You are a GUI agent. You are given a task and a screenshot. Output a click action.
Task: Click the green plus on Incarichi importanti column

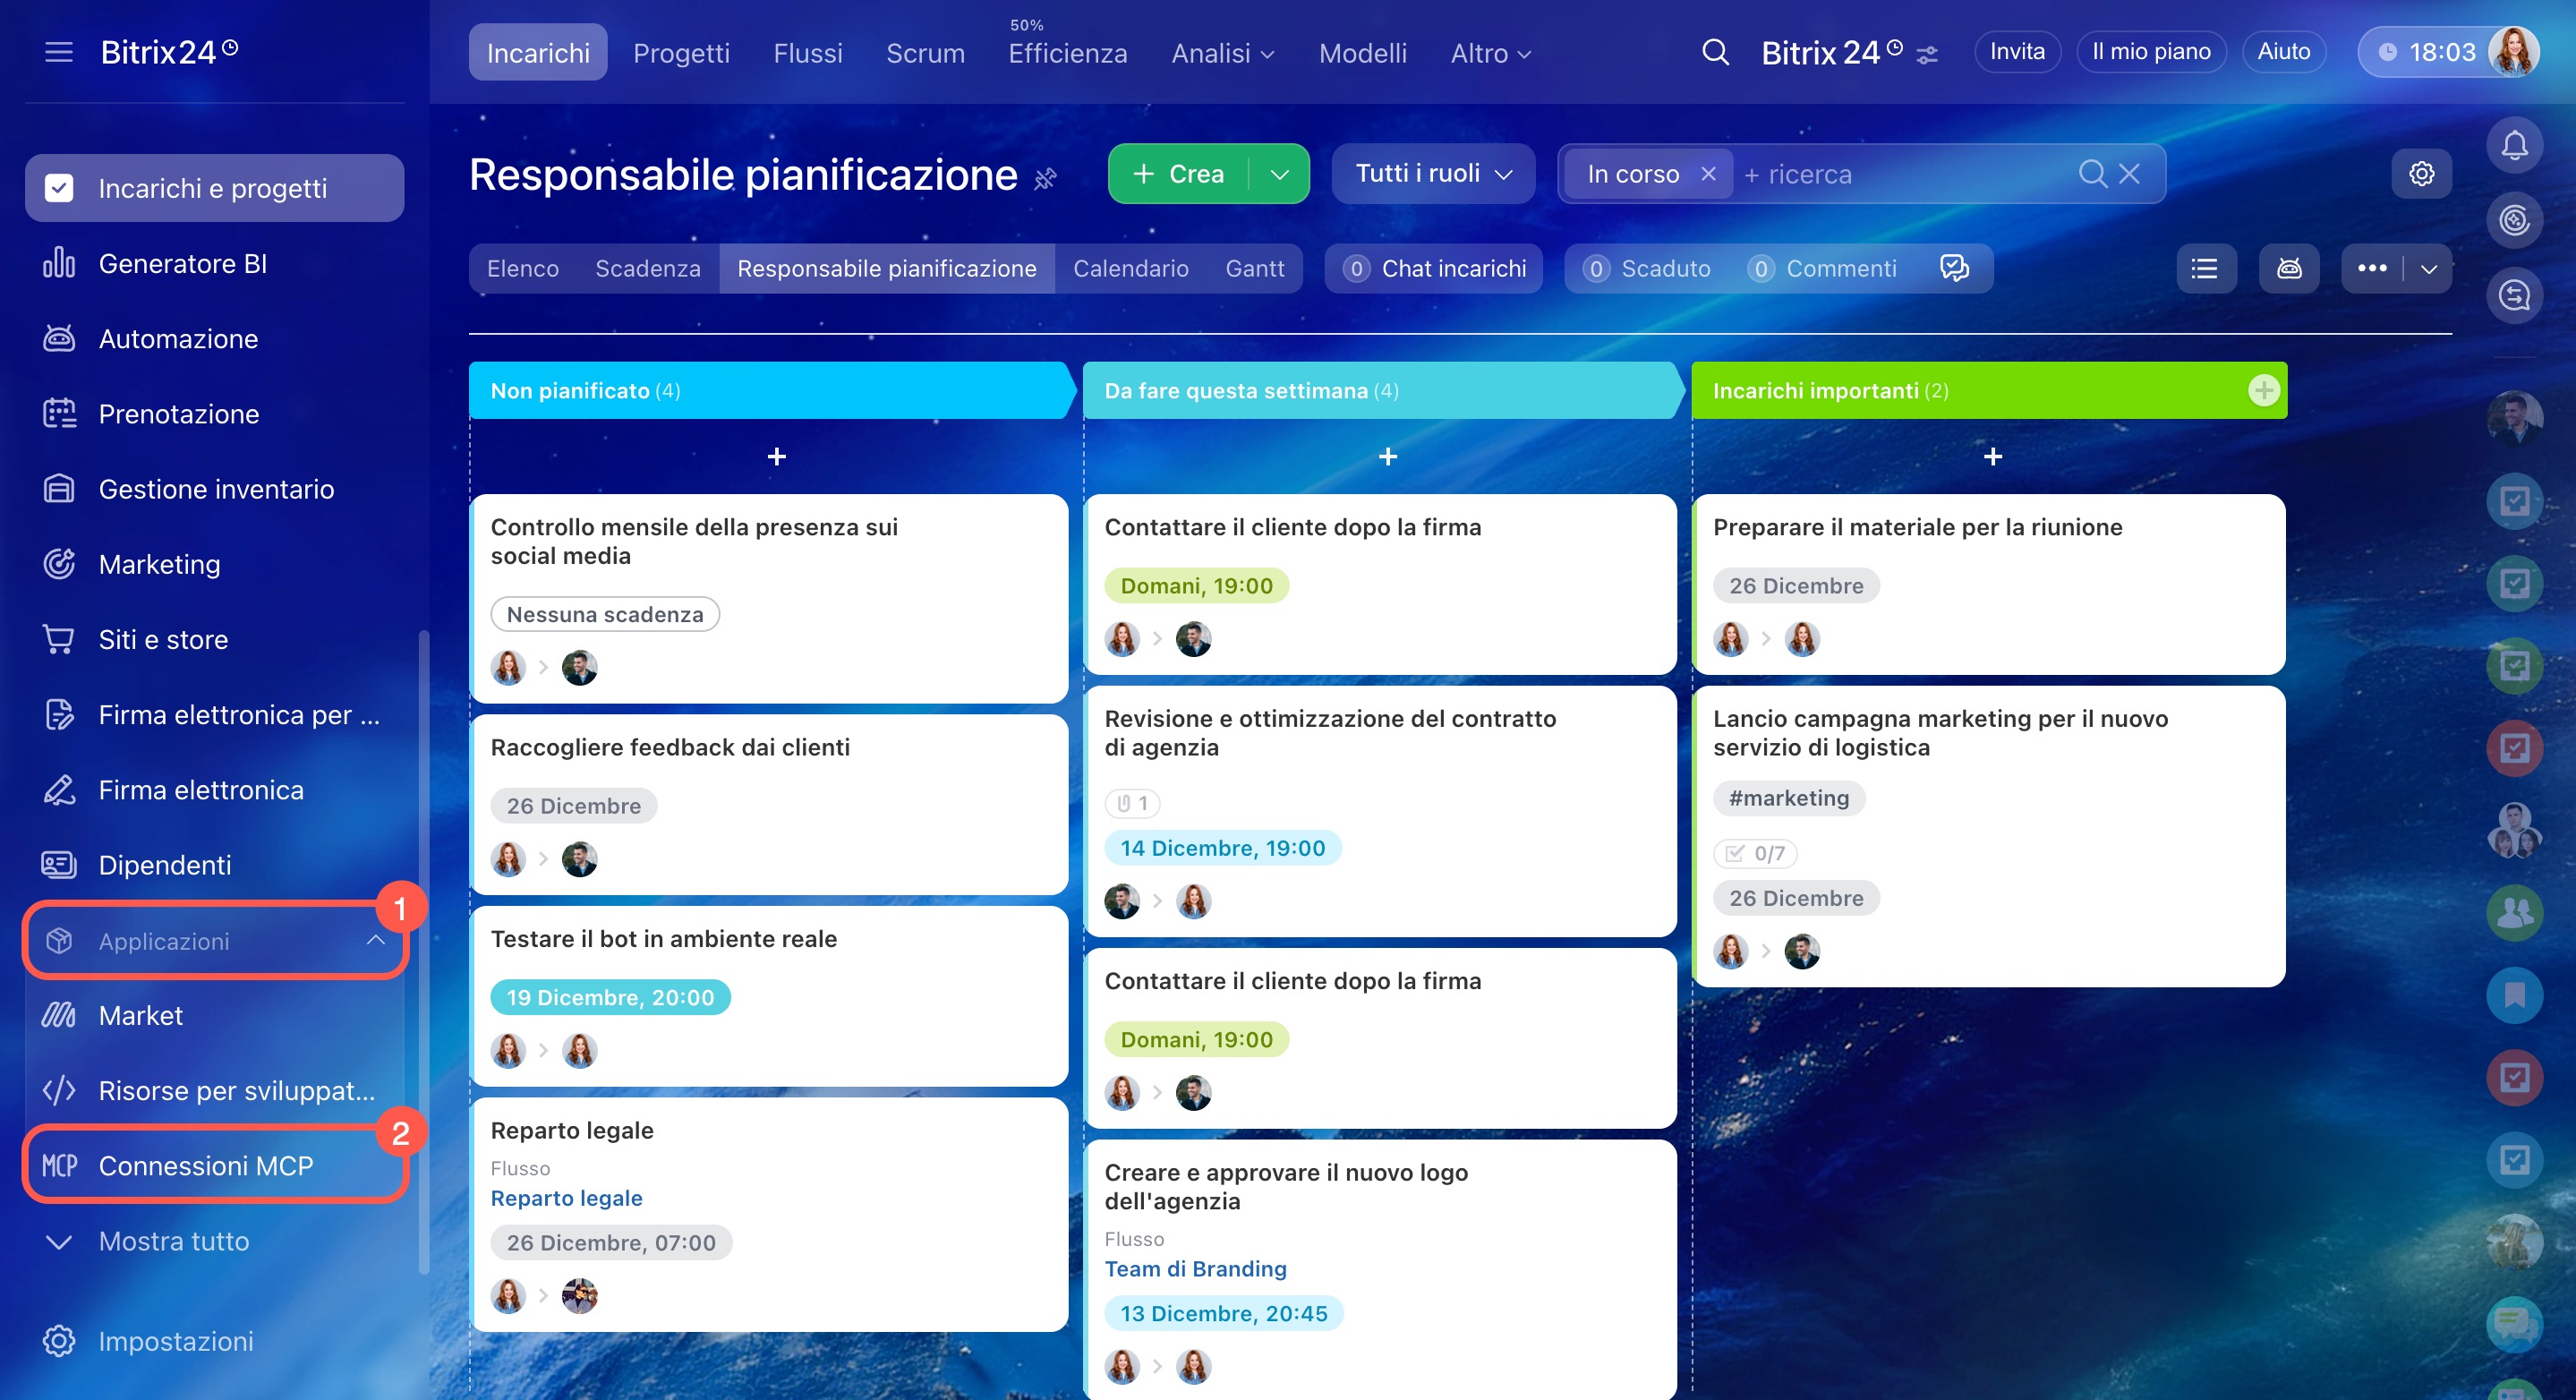tap(2263, 390)
